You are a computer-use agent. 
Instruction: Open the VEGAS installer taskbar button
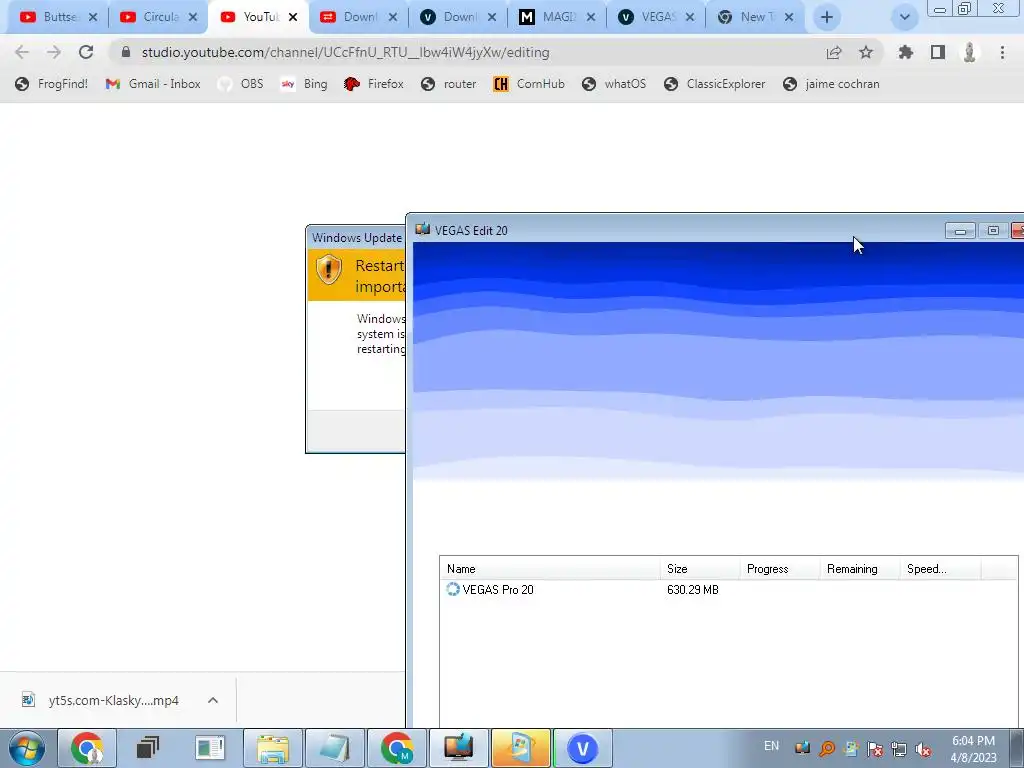[583, 748]
